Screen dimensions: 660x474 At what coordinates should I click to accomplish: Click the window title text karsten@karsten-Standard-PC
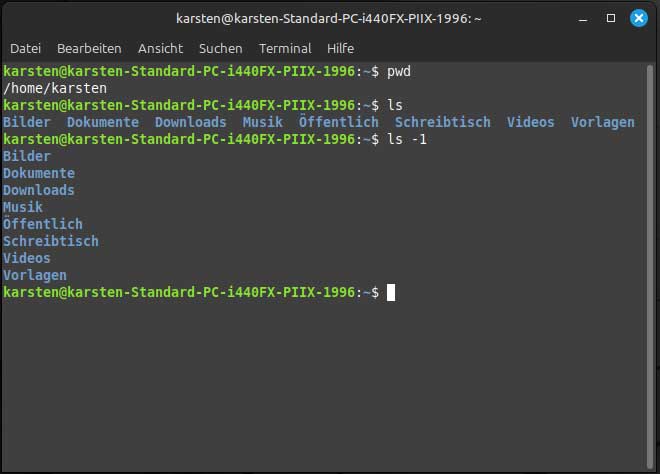(328, 19)
